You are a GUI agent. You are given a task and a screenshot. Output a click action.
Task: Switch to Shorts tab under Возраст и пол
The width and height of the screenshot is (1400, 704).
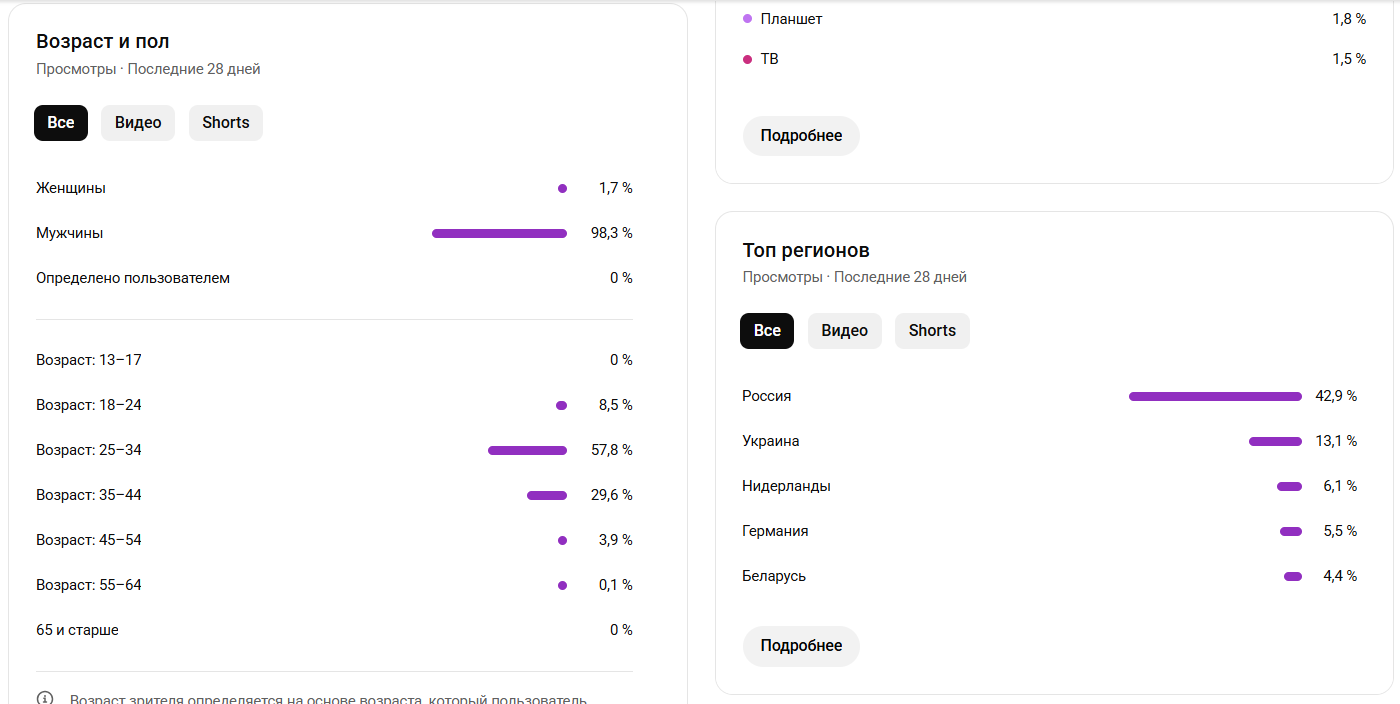tap(226, 123)
